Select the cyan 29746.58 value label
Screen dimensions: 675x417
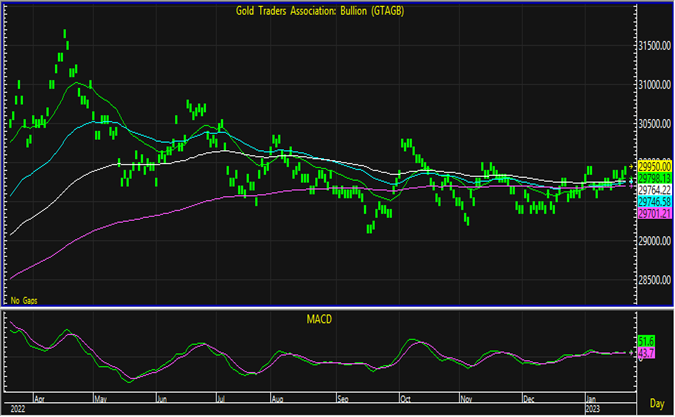653,202
